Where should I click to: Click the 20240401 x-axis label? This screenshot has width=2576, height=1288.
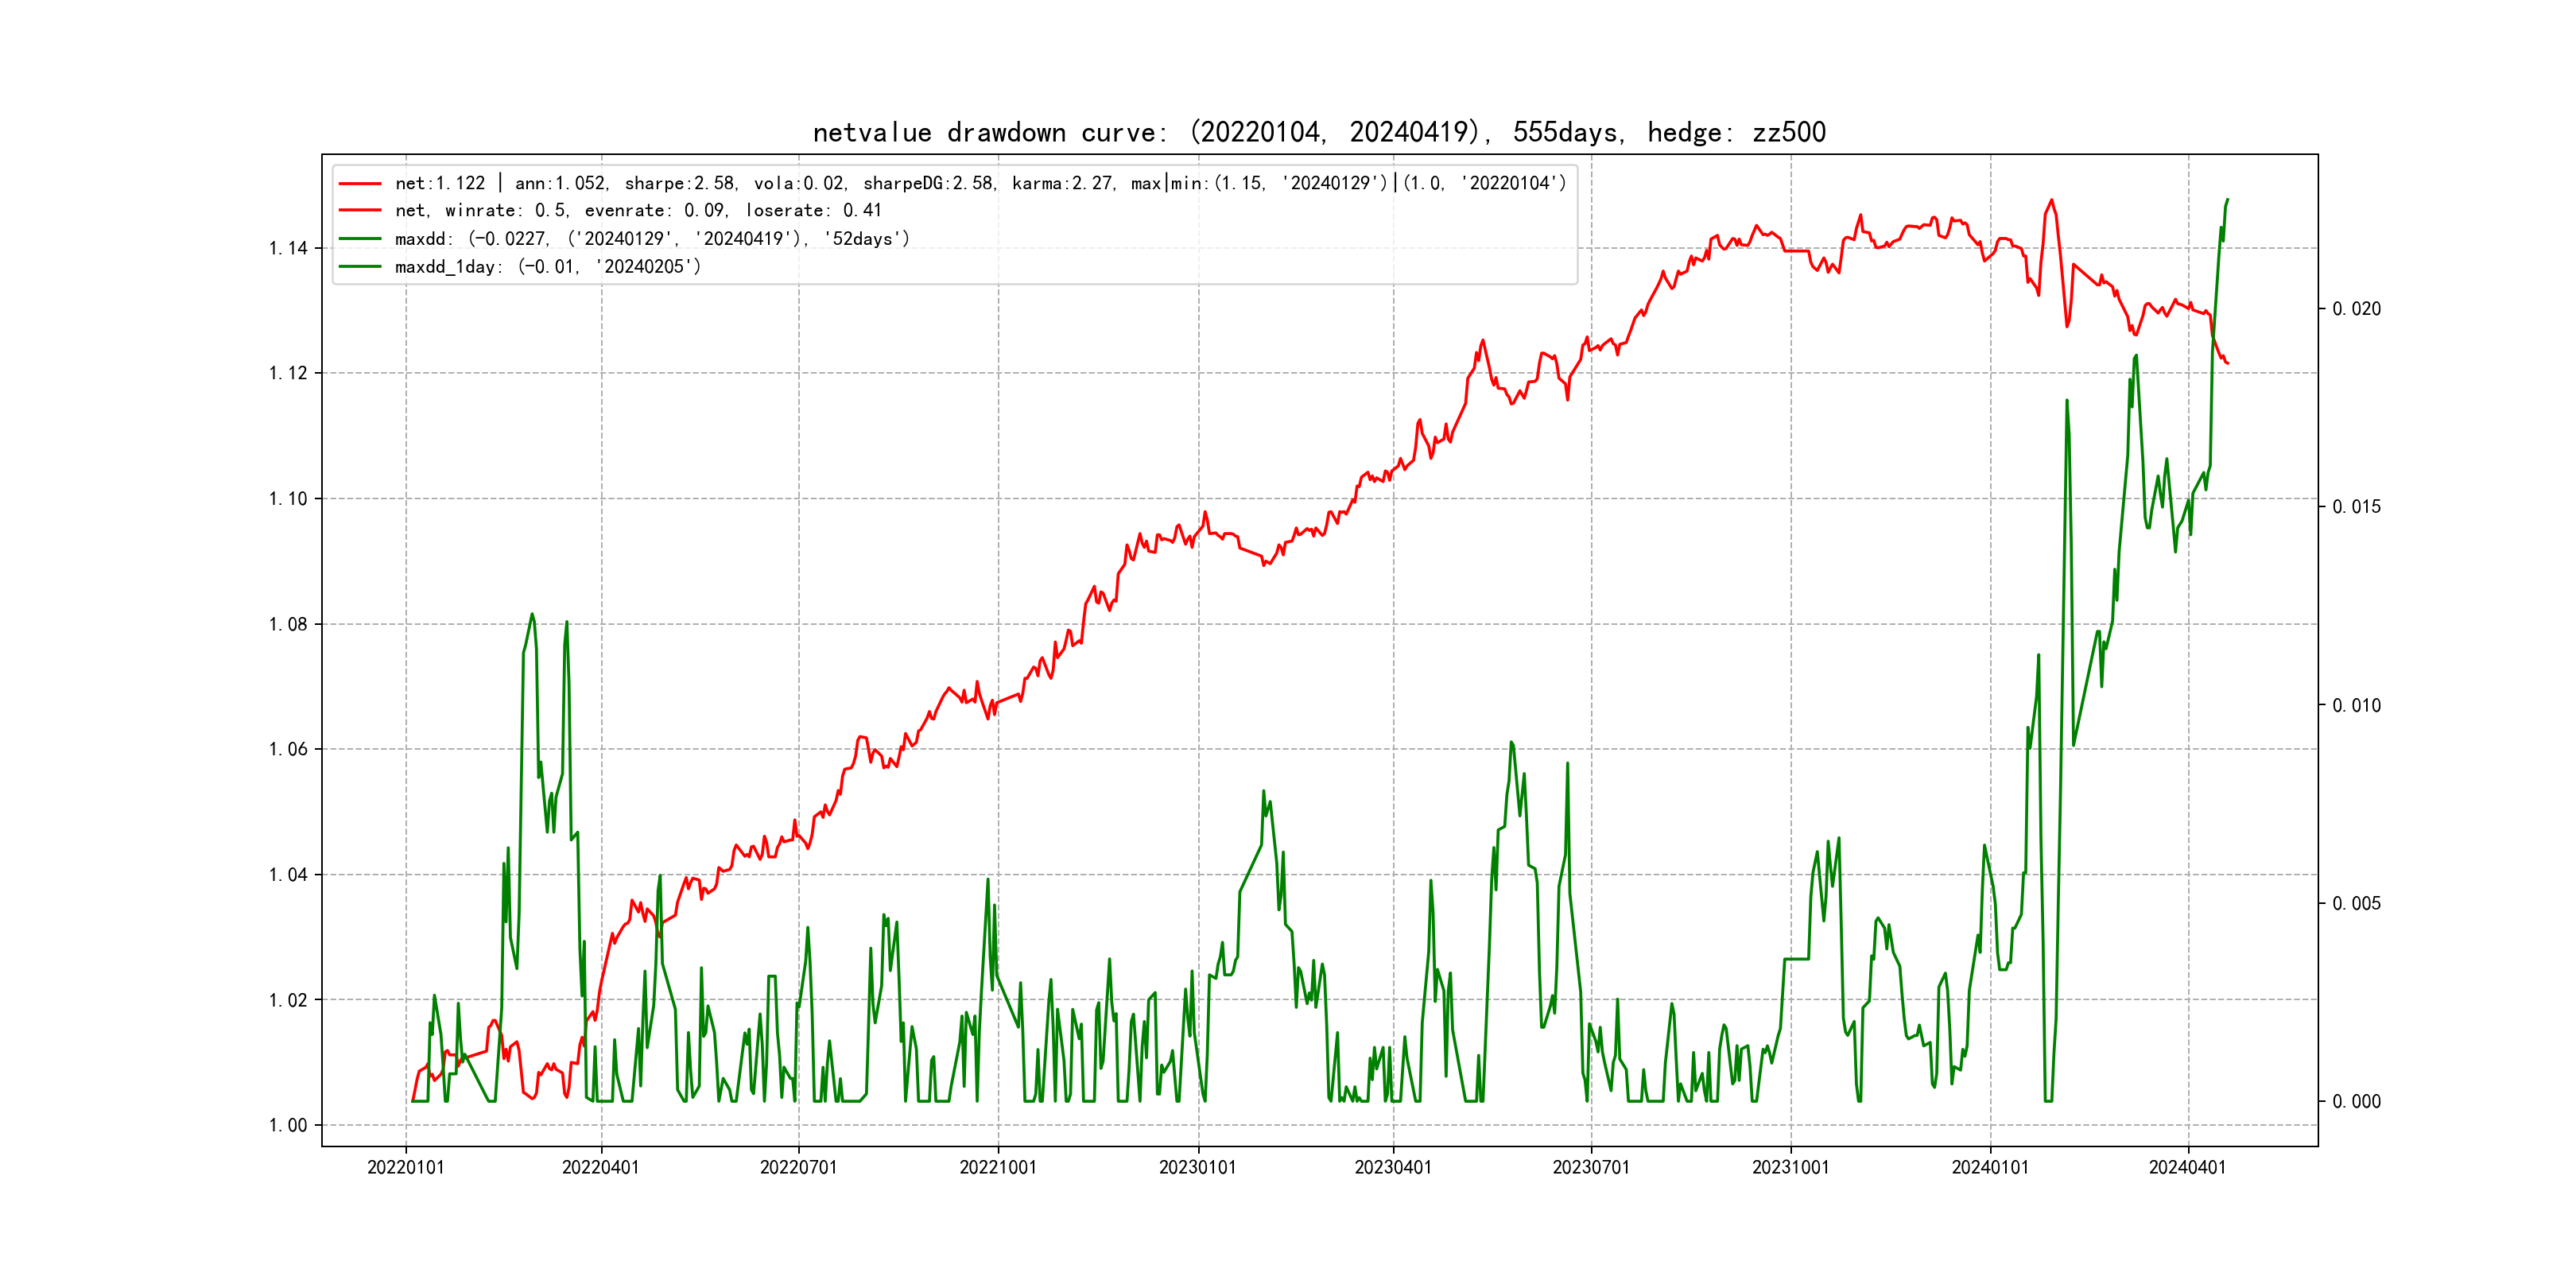[2187, 1167]
